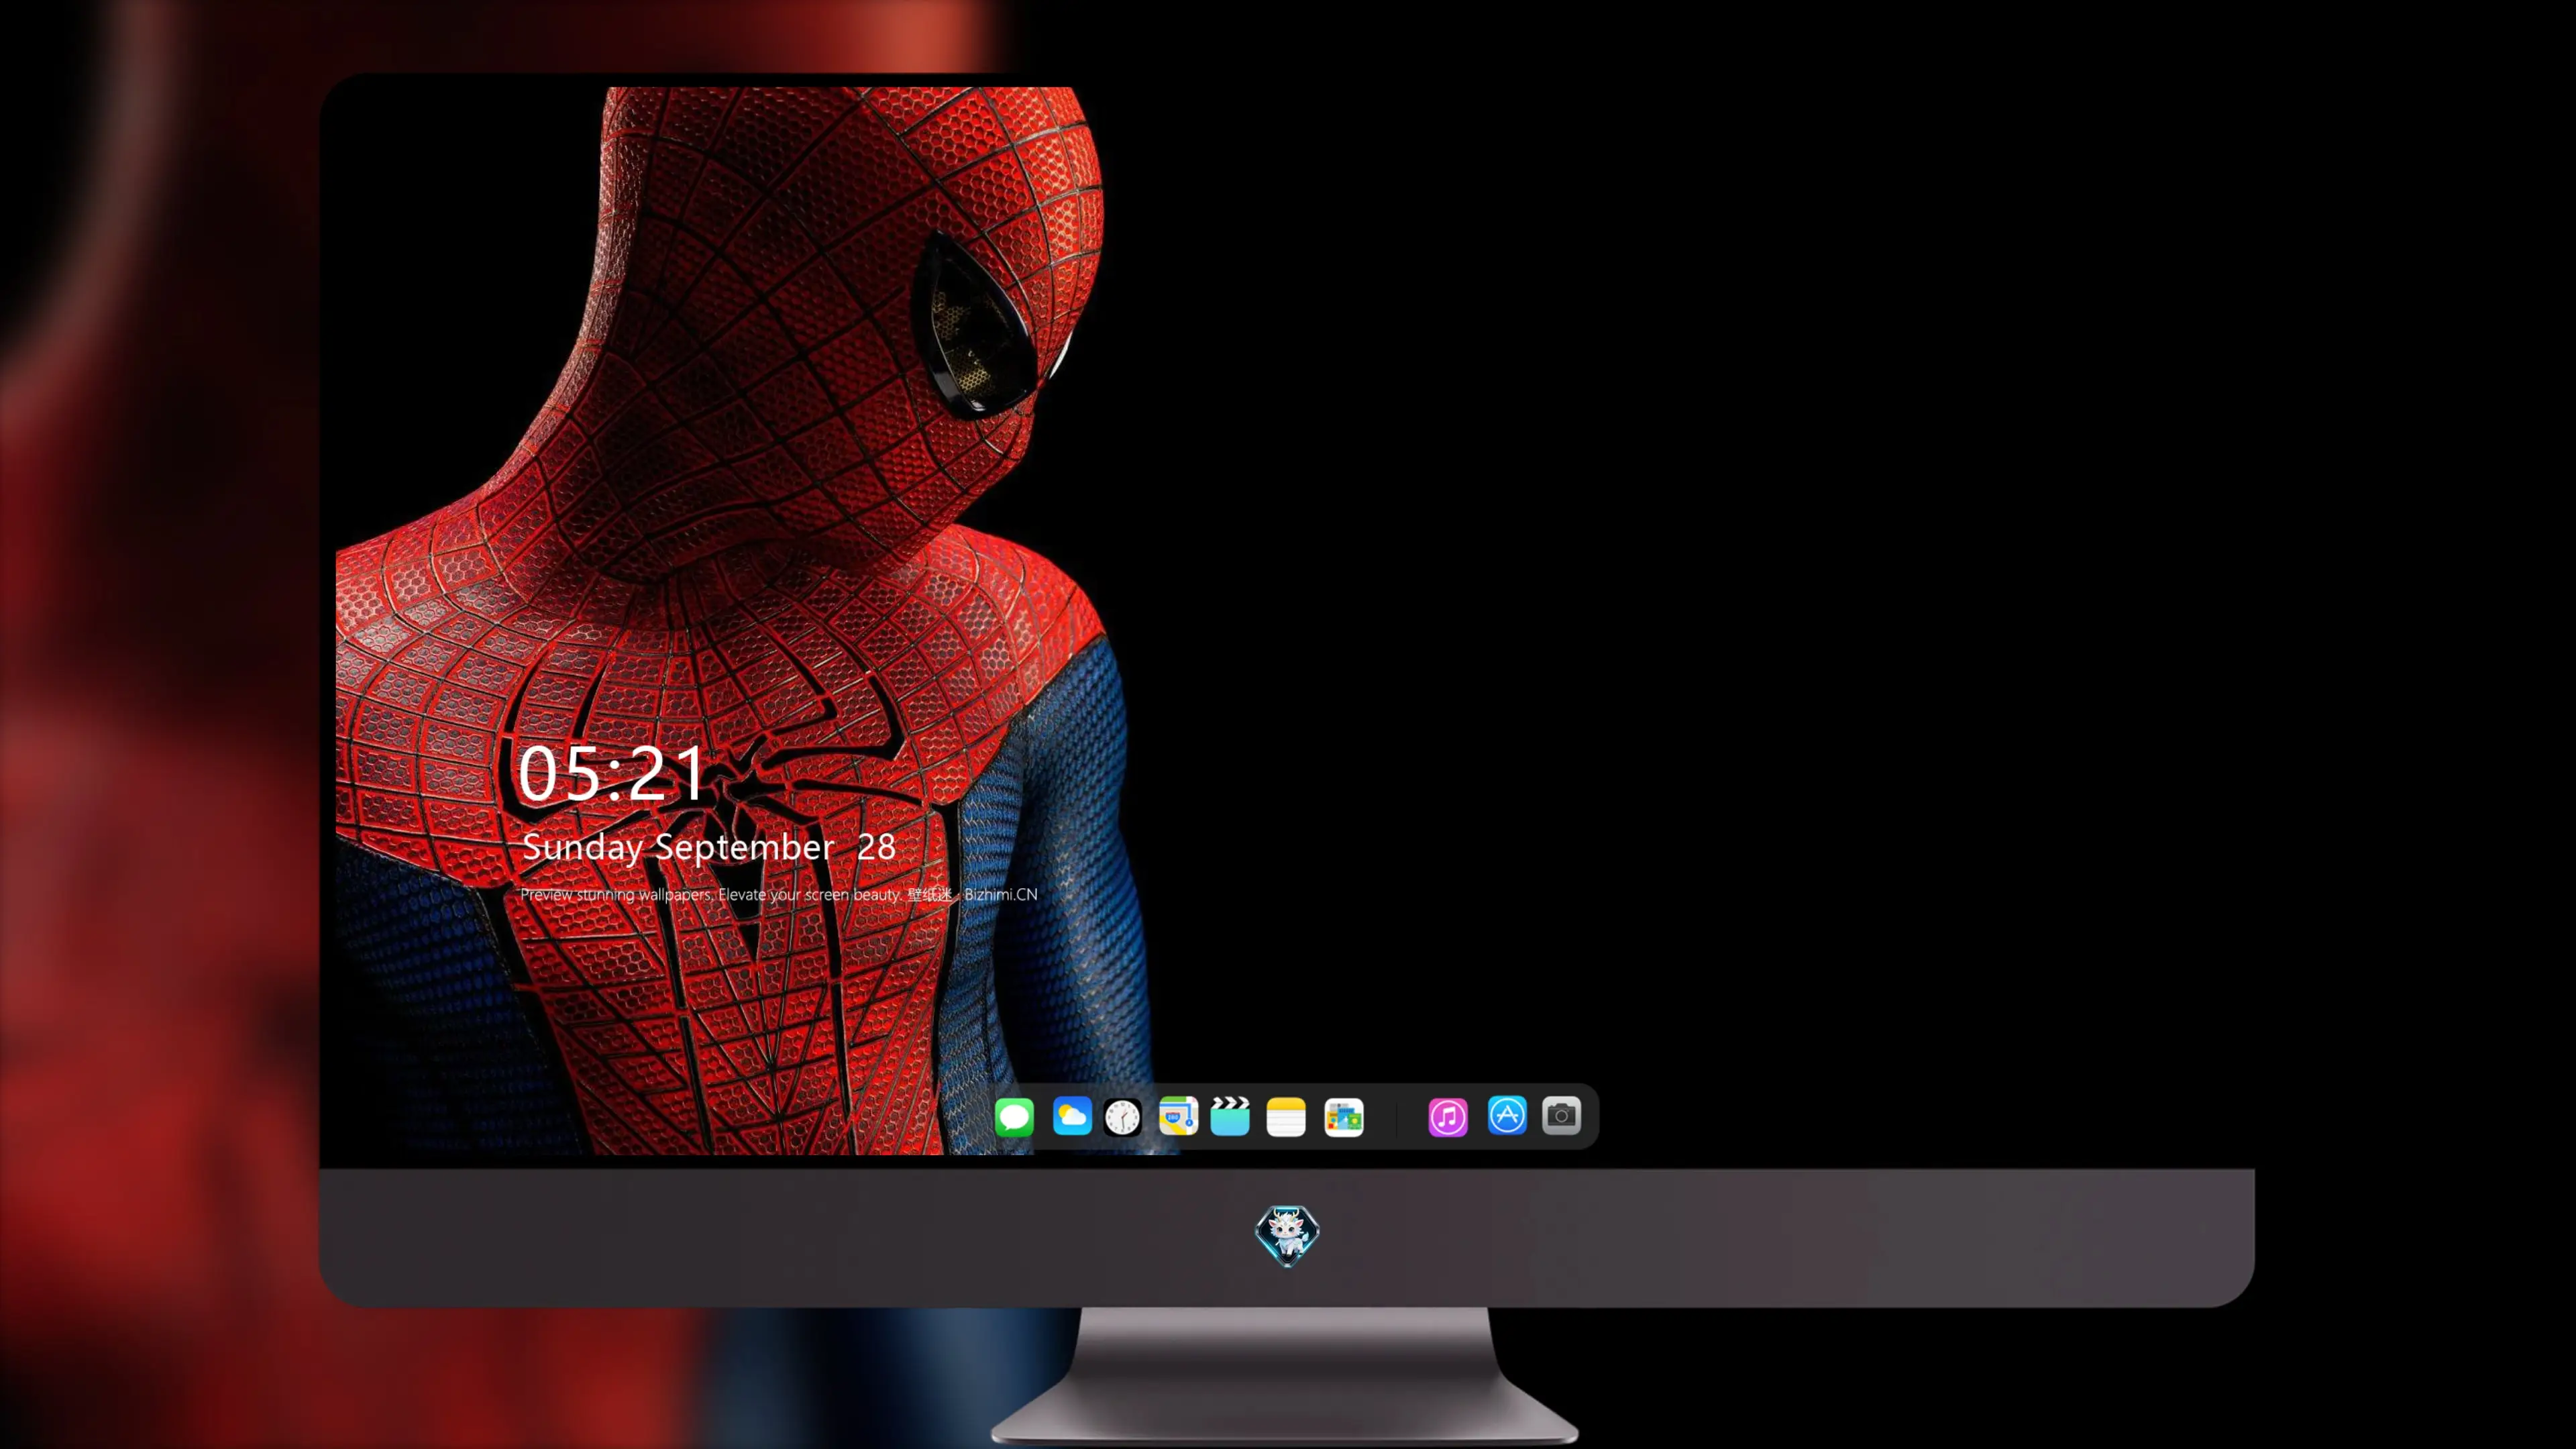The height and width of the screenshot is (1449, 2576).
Task: Open the Maps app in the dock
Action: 1178,1116
